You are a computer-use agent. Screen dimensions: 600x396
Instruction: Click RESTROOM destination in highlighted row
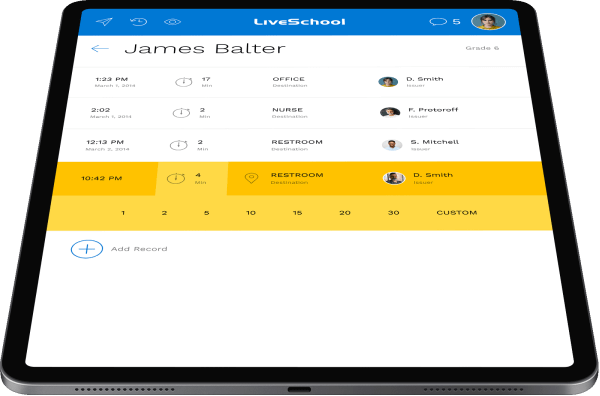point(297,175)
